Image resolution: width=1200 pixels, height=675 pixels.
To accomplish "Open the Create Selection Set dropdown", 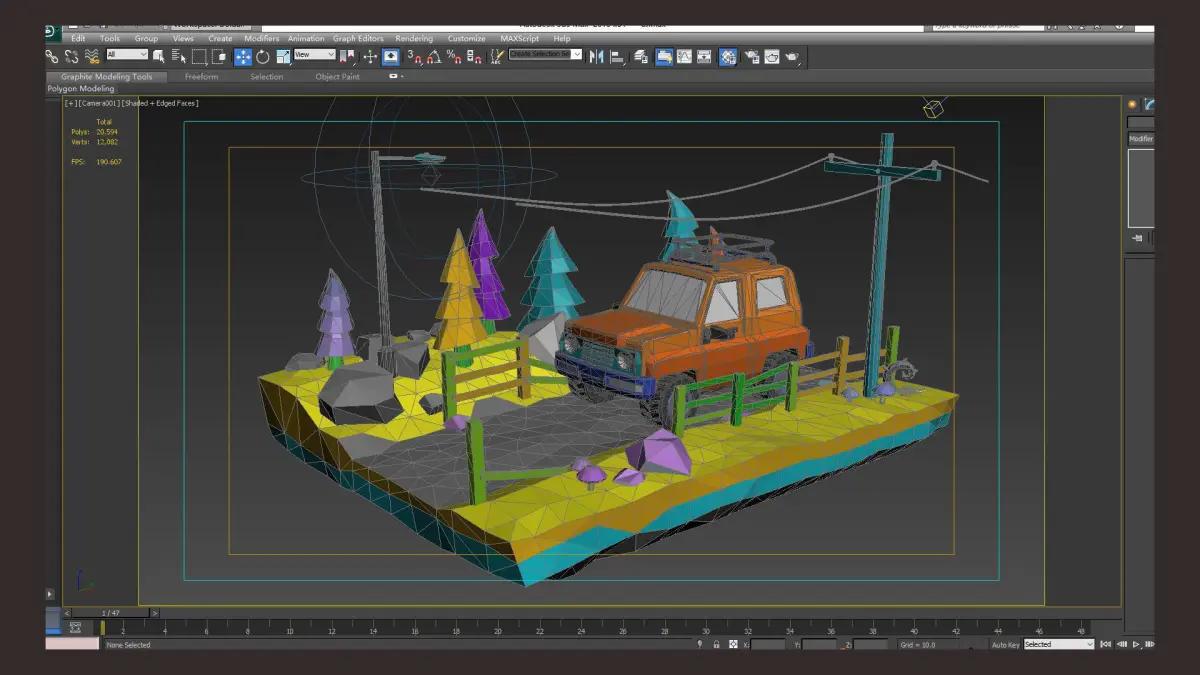I will (545, 55).
